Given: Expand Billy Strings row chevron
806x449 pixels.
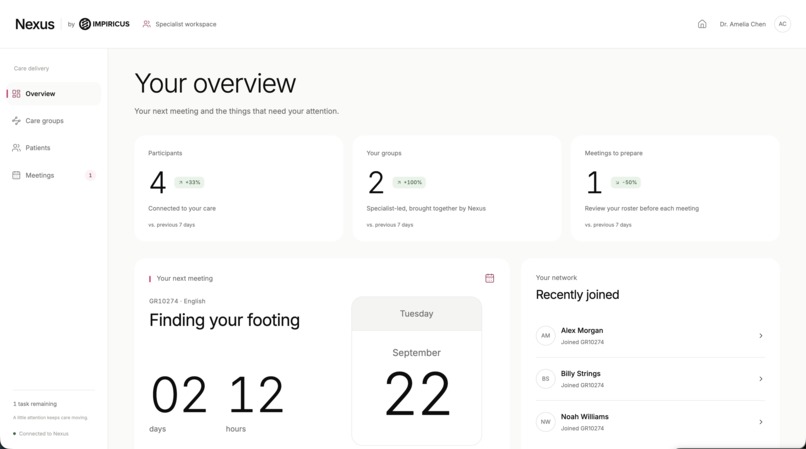Looking at the screenshot, I should [x=761, y=379].
